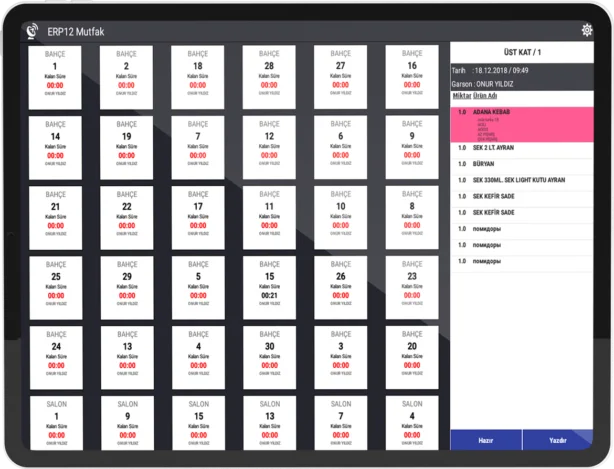614x469 pixels.
Task: Open table BAHÇE 19 card
Action: [126, 147]
